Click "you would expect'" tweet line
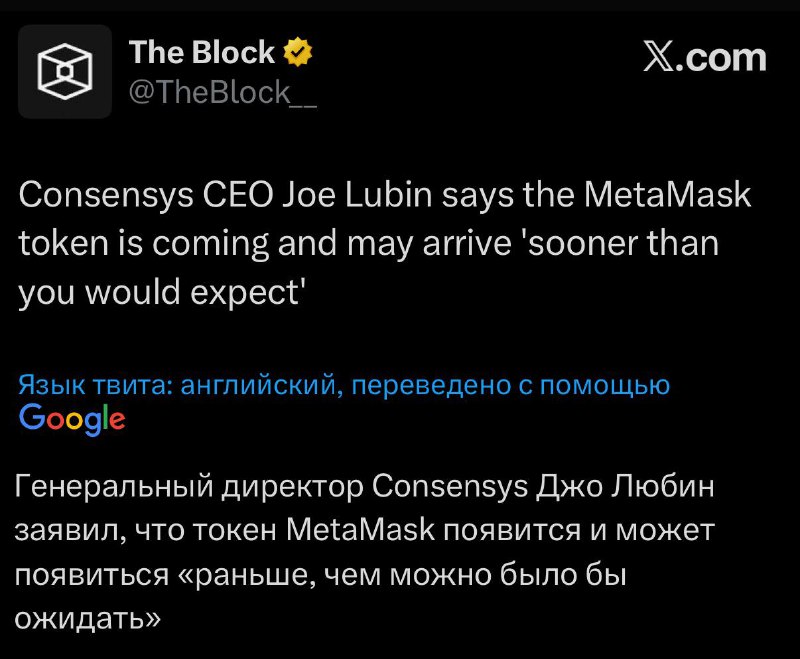Image resolution: width=800 pixels, height=659 pixels. coord(161,292)
